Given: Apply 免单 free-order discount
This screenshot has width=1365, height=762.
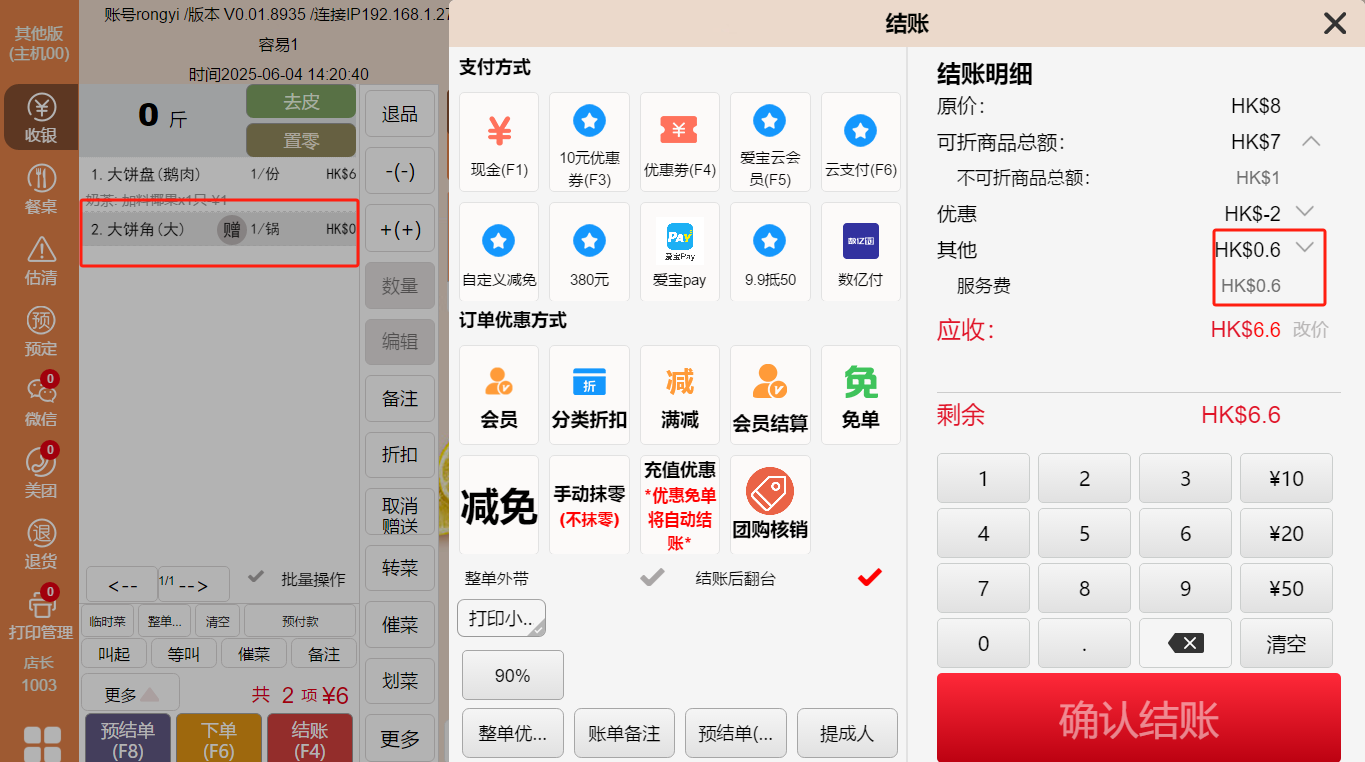Looking at the screenshot, I should click(x=860, y=394).
